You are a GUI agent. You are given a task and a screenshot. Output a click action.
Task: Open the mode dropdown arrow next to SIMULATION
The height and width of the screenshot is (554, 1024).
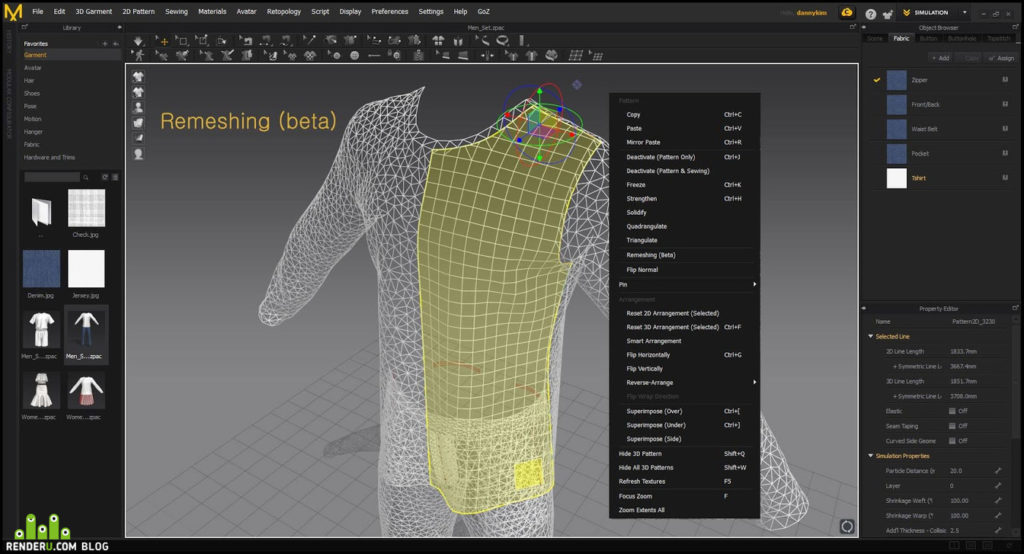tap(965, 12)
